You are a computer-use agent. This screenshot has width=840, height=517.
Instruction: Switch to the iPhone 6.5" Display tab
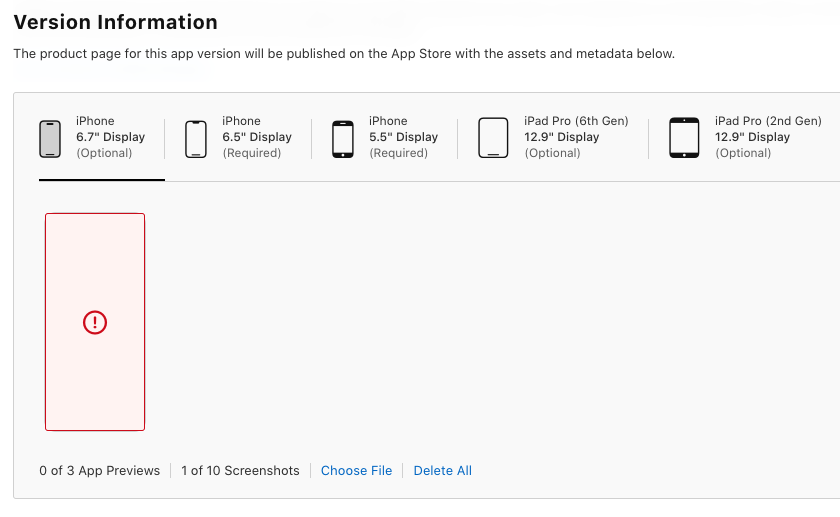[257, 137]
